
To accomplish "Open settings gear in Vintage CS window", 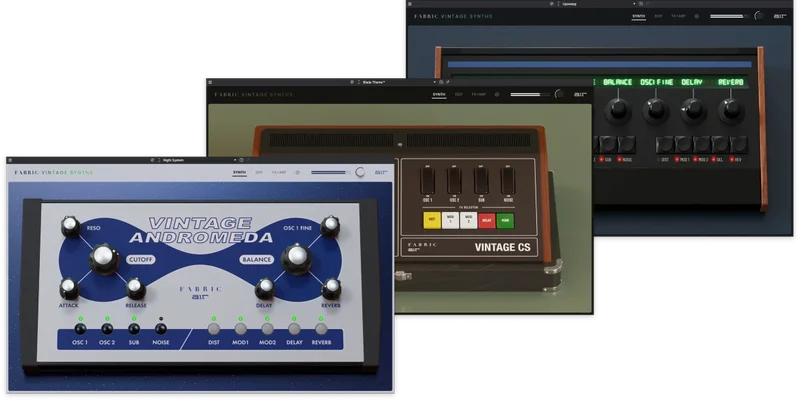I will 496,94.
